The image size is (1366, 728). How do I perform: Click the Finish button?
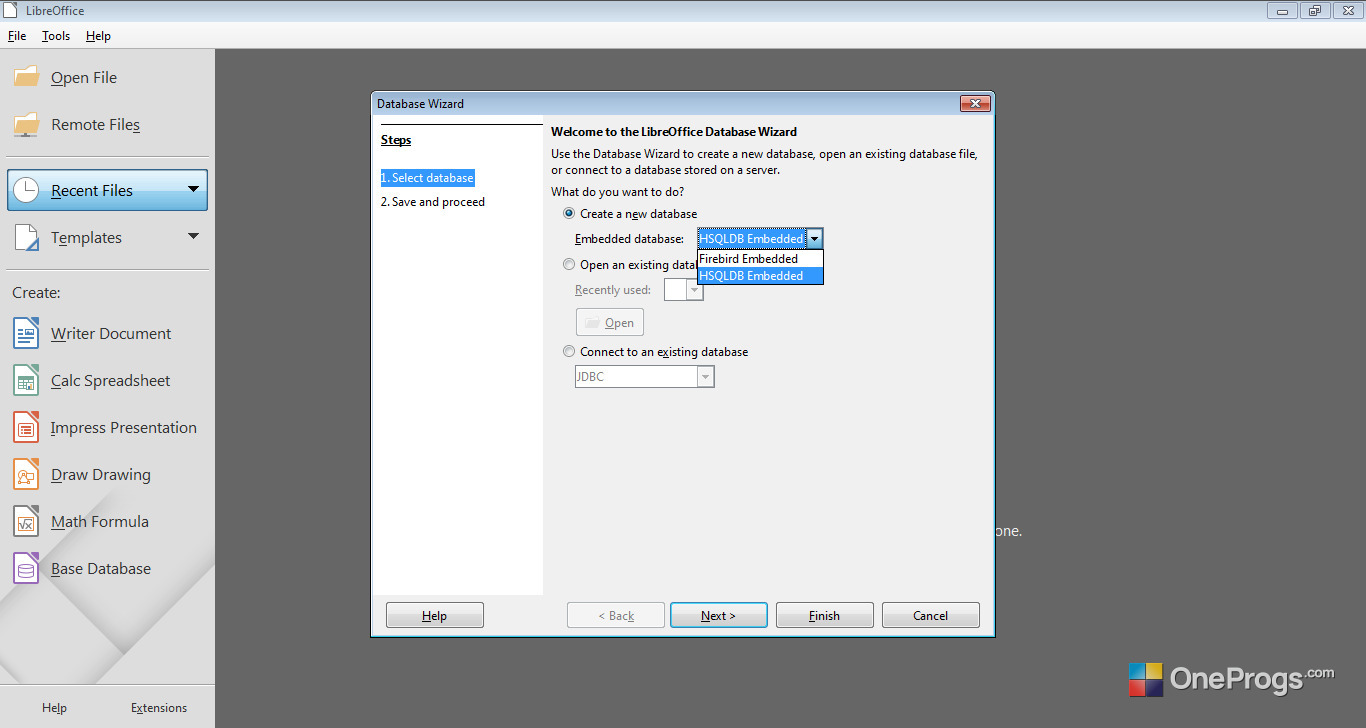tap(825, 615)
